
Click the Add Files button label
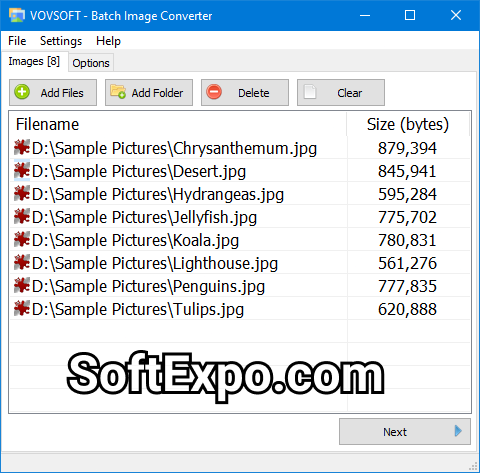click(x=62, y=93)
